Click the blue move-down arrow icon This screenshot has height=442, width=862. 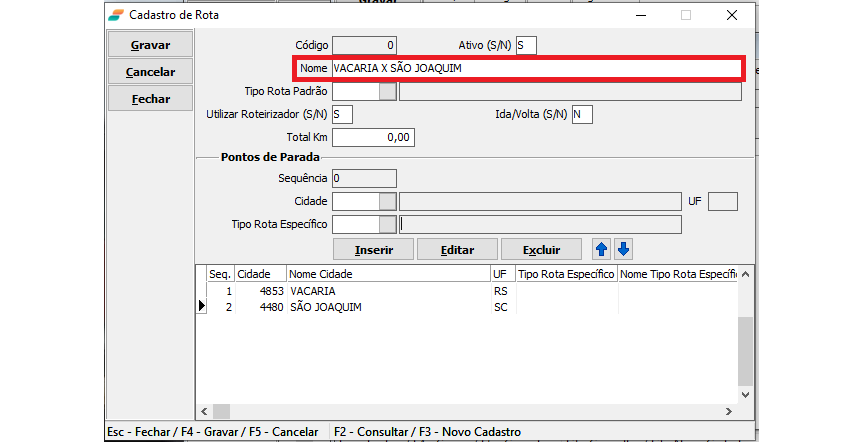(x=623, y=249)
